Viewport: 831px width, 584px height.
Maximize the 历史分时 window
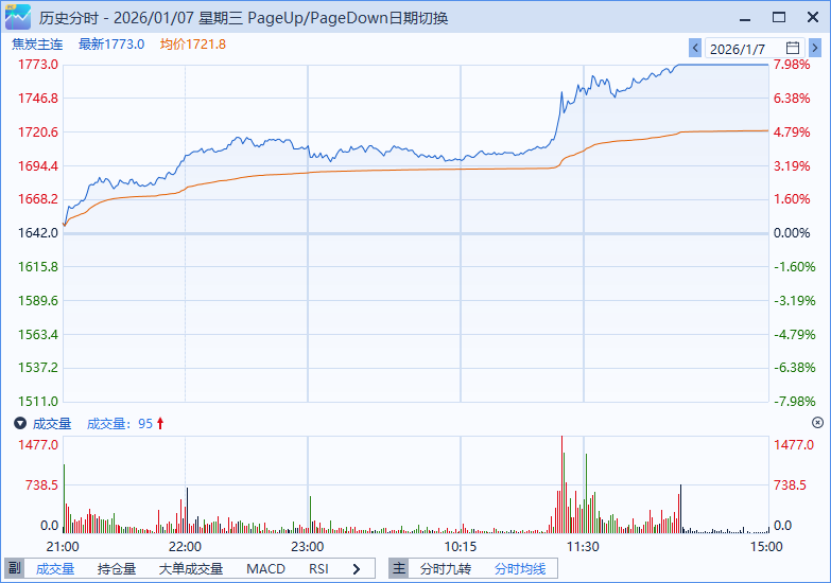pos(779,17)
